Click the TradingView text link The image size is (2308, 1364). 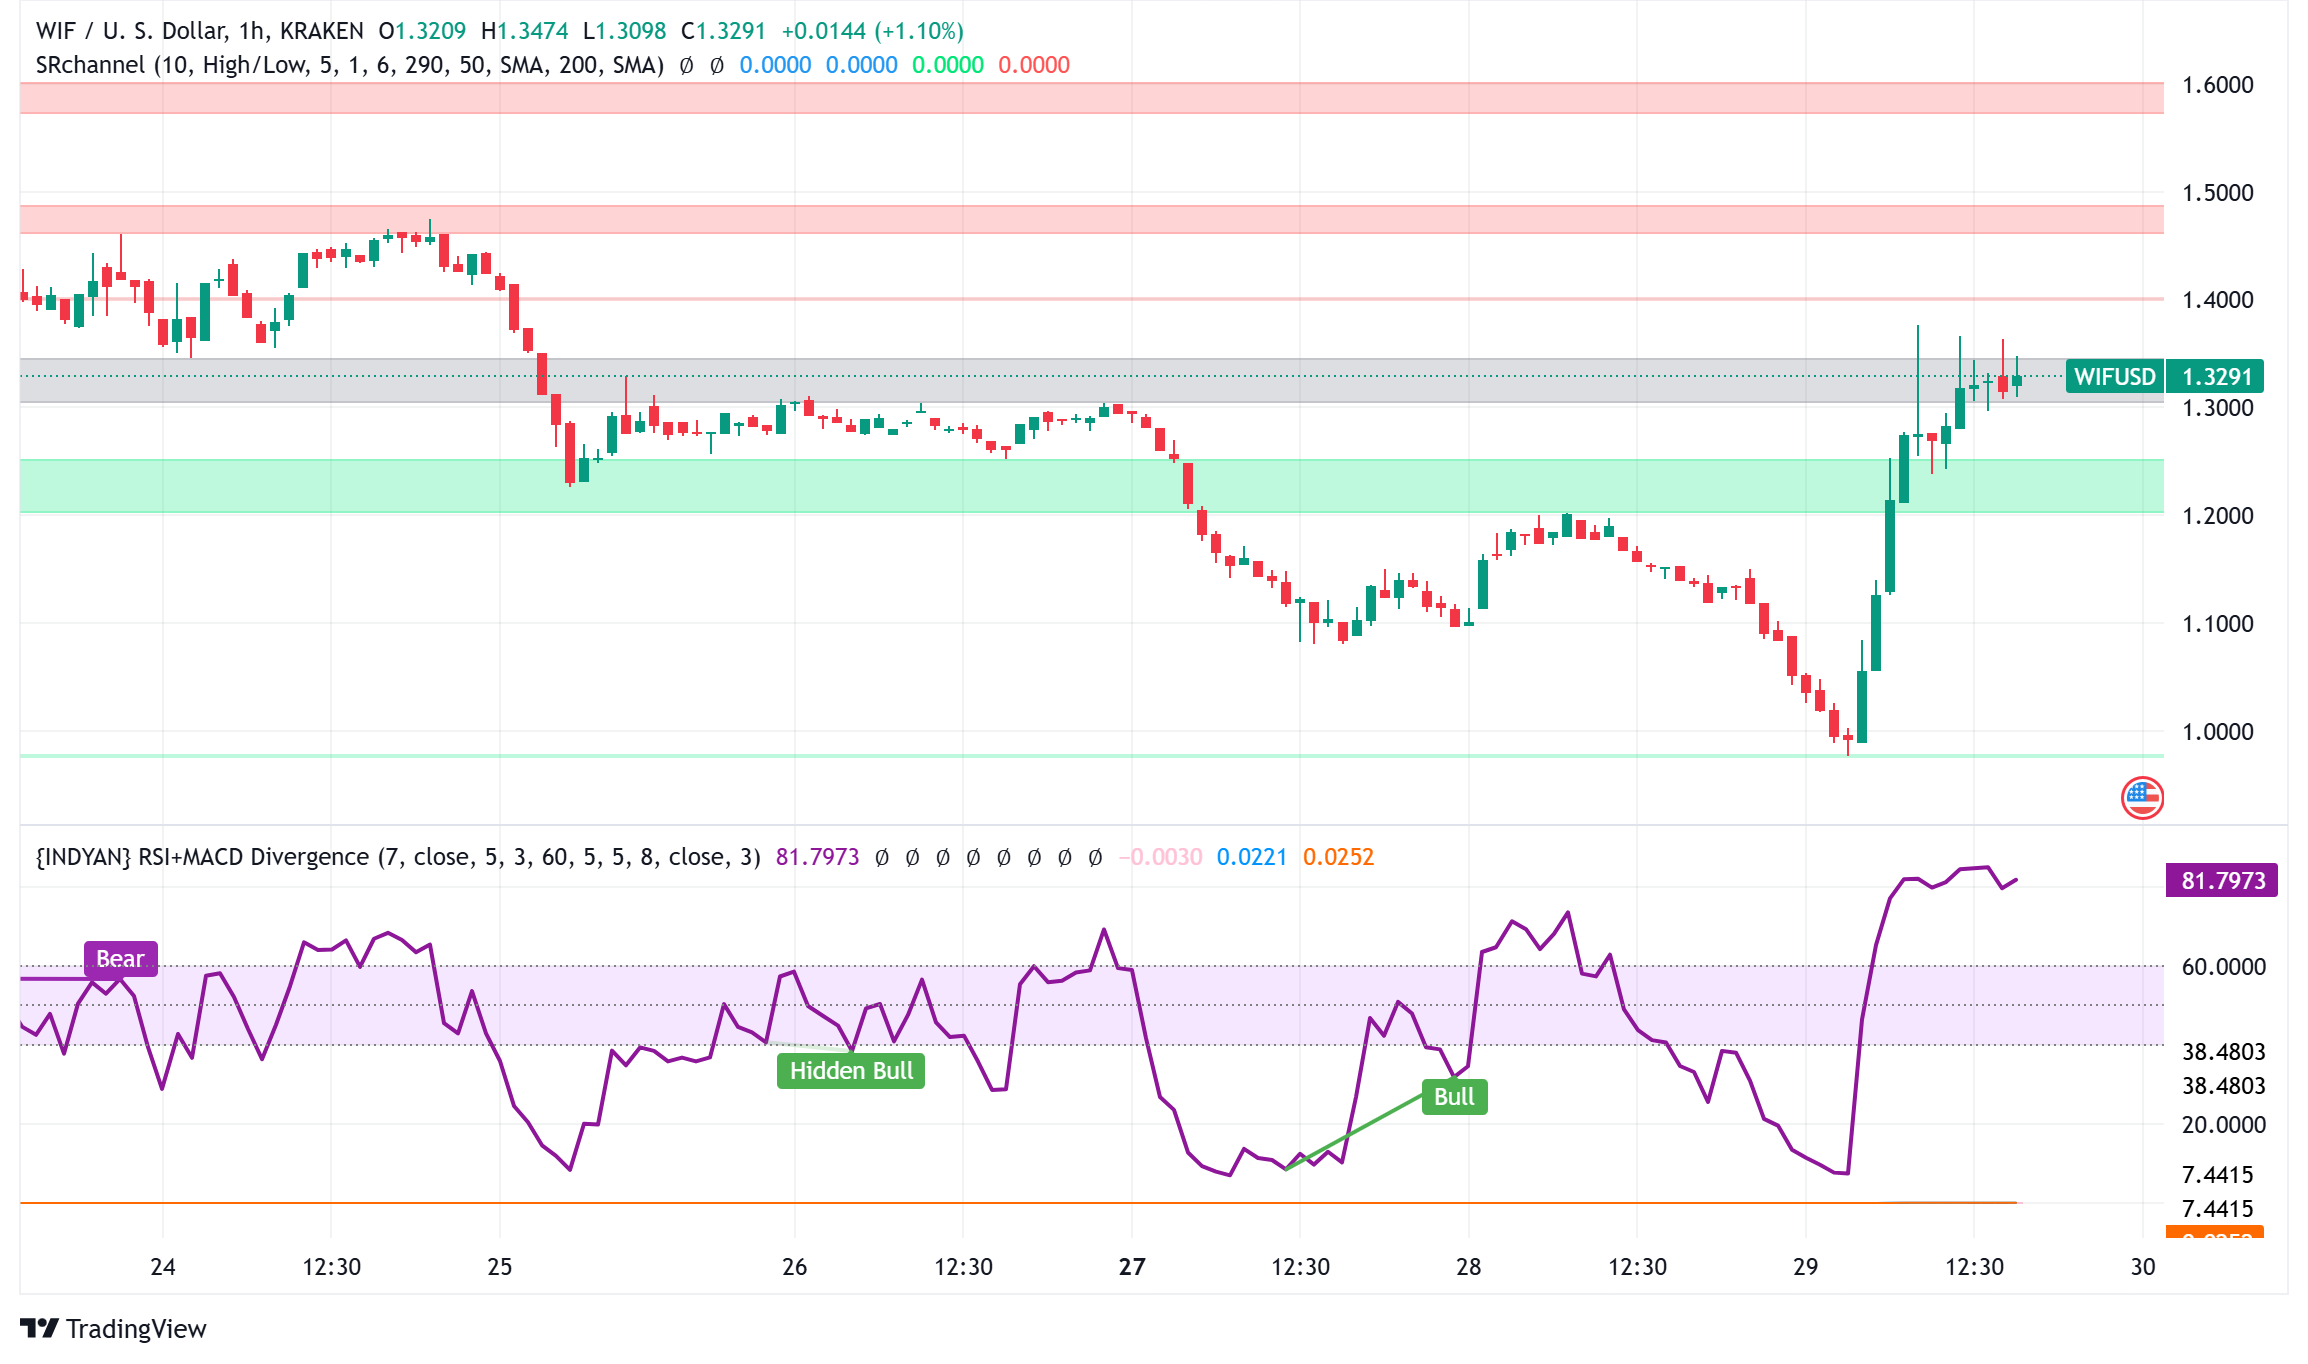[x=136, y=1328]
